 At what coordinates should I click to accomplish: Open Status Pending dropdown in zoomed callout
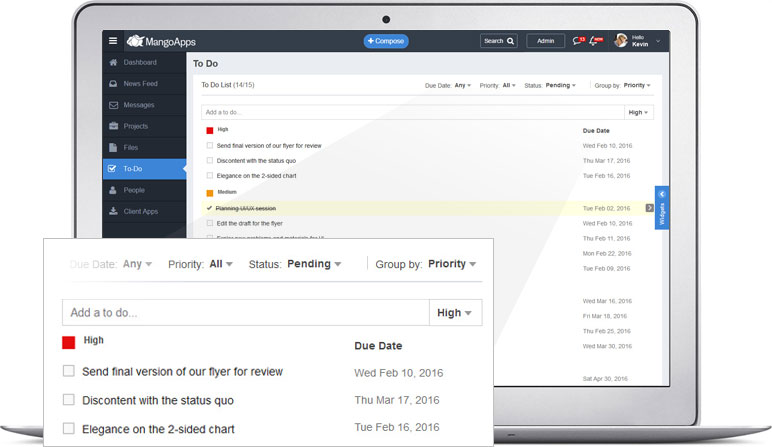tap(314, 264)
